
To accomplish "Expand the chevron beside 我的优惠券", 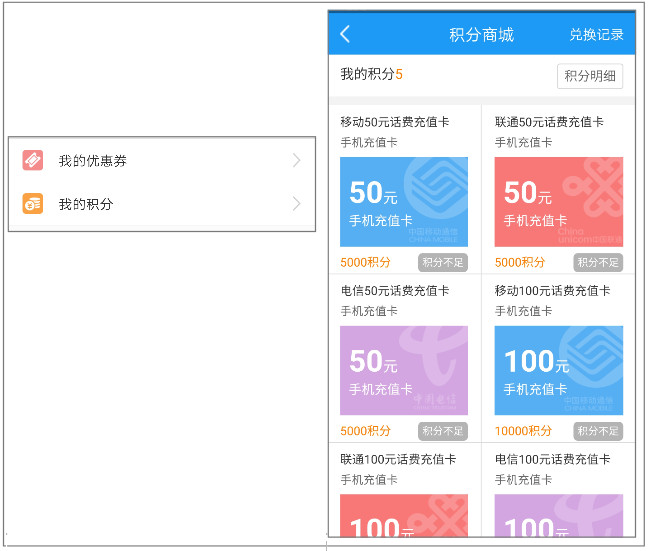I will [296, 160].
